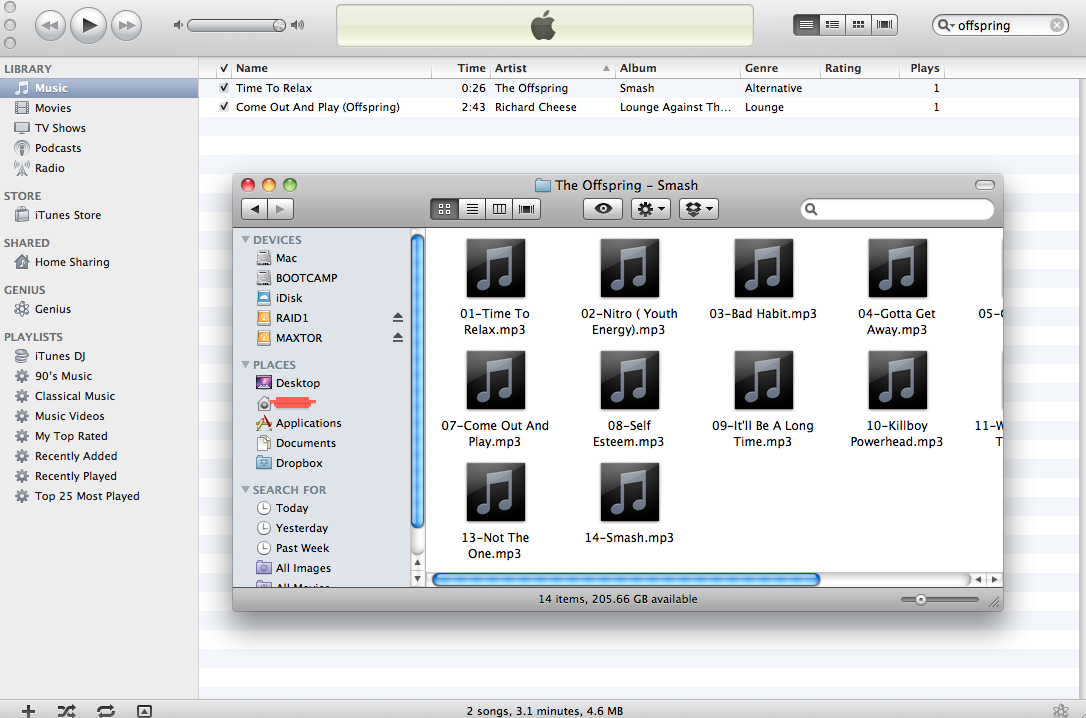Select the 03-Bad Habit.mp3 file
The image size is (1086, 718).
coord(763,280)
